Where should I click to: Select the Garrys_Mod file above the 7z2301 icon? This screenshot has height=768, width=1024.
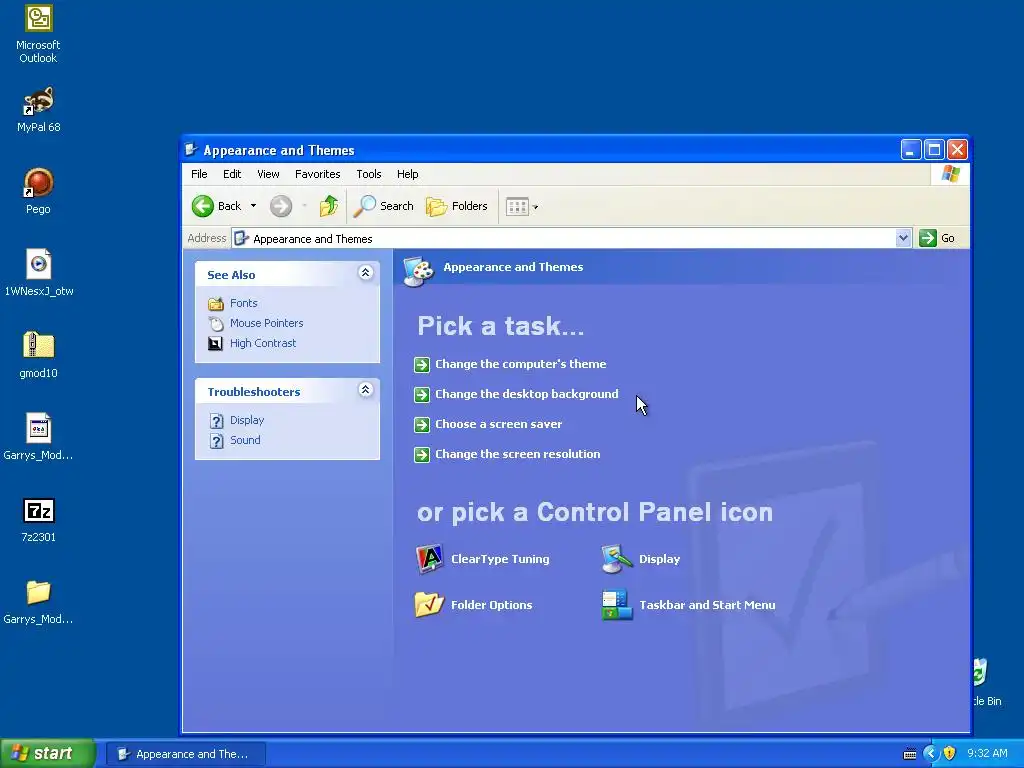coord(39,438)
